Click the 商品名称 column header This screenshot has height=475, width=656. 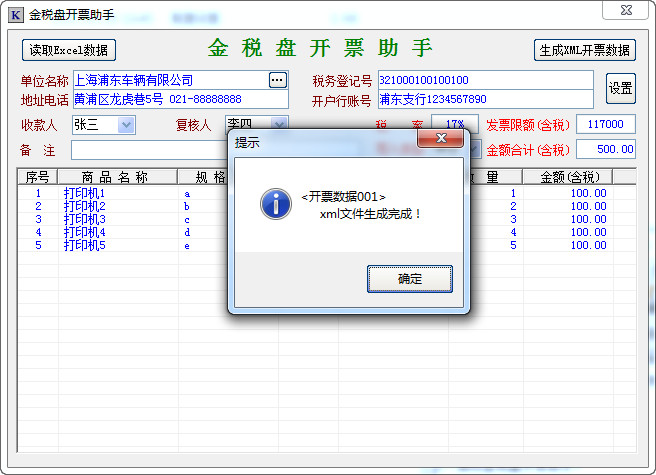[x=118, y=177]
